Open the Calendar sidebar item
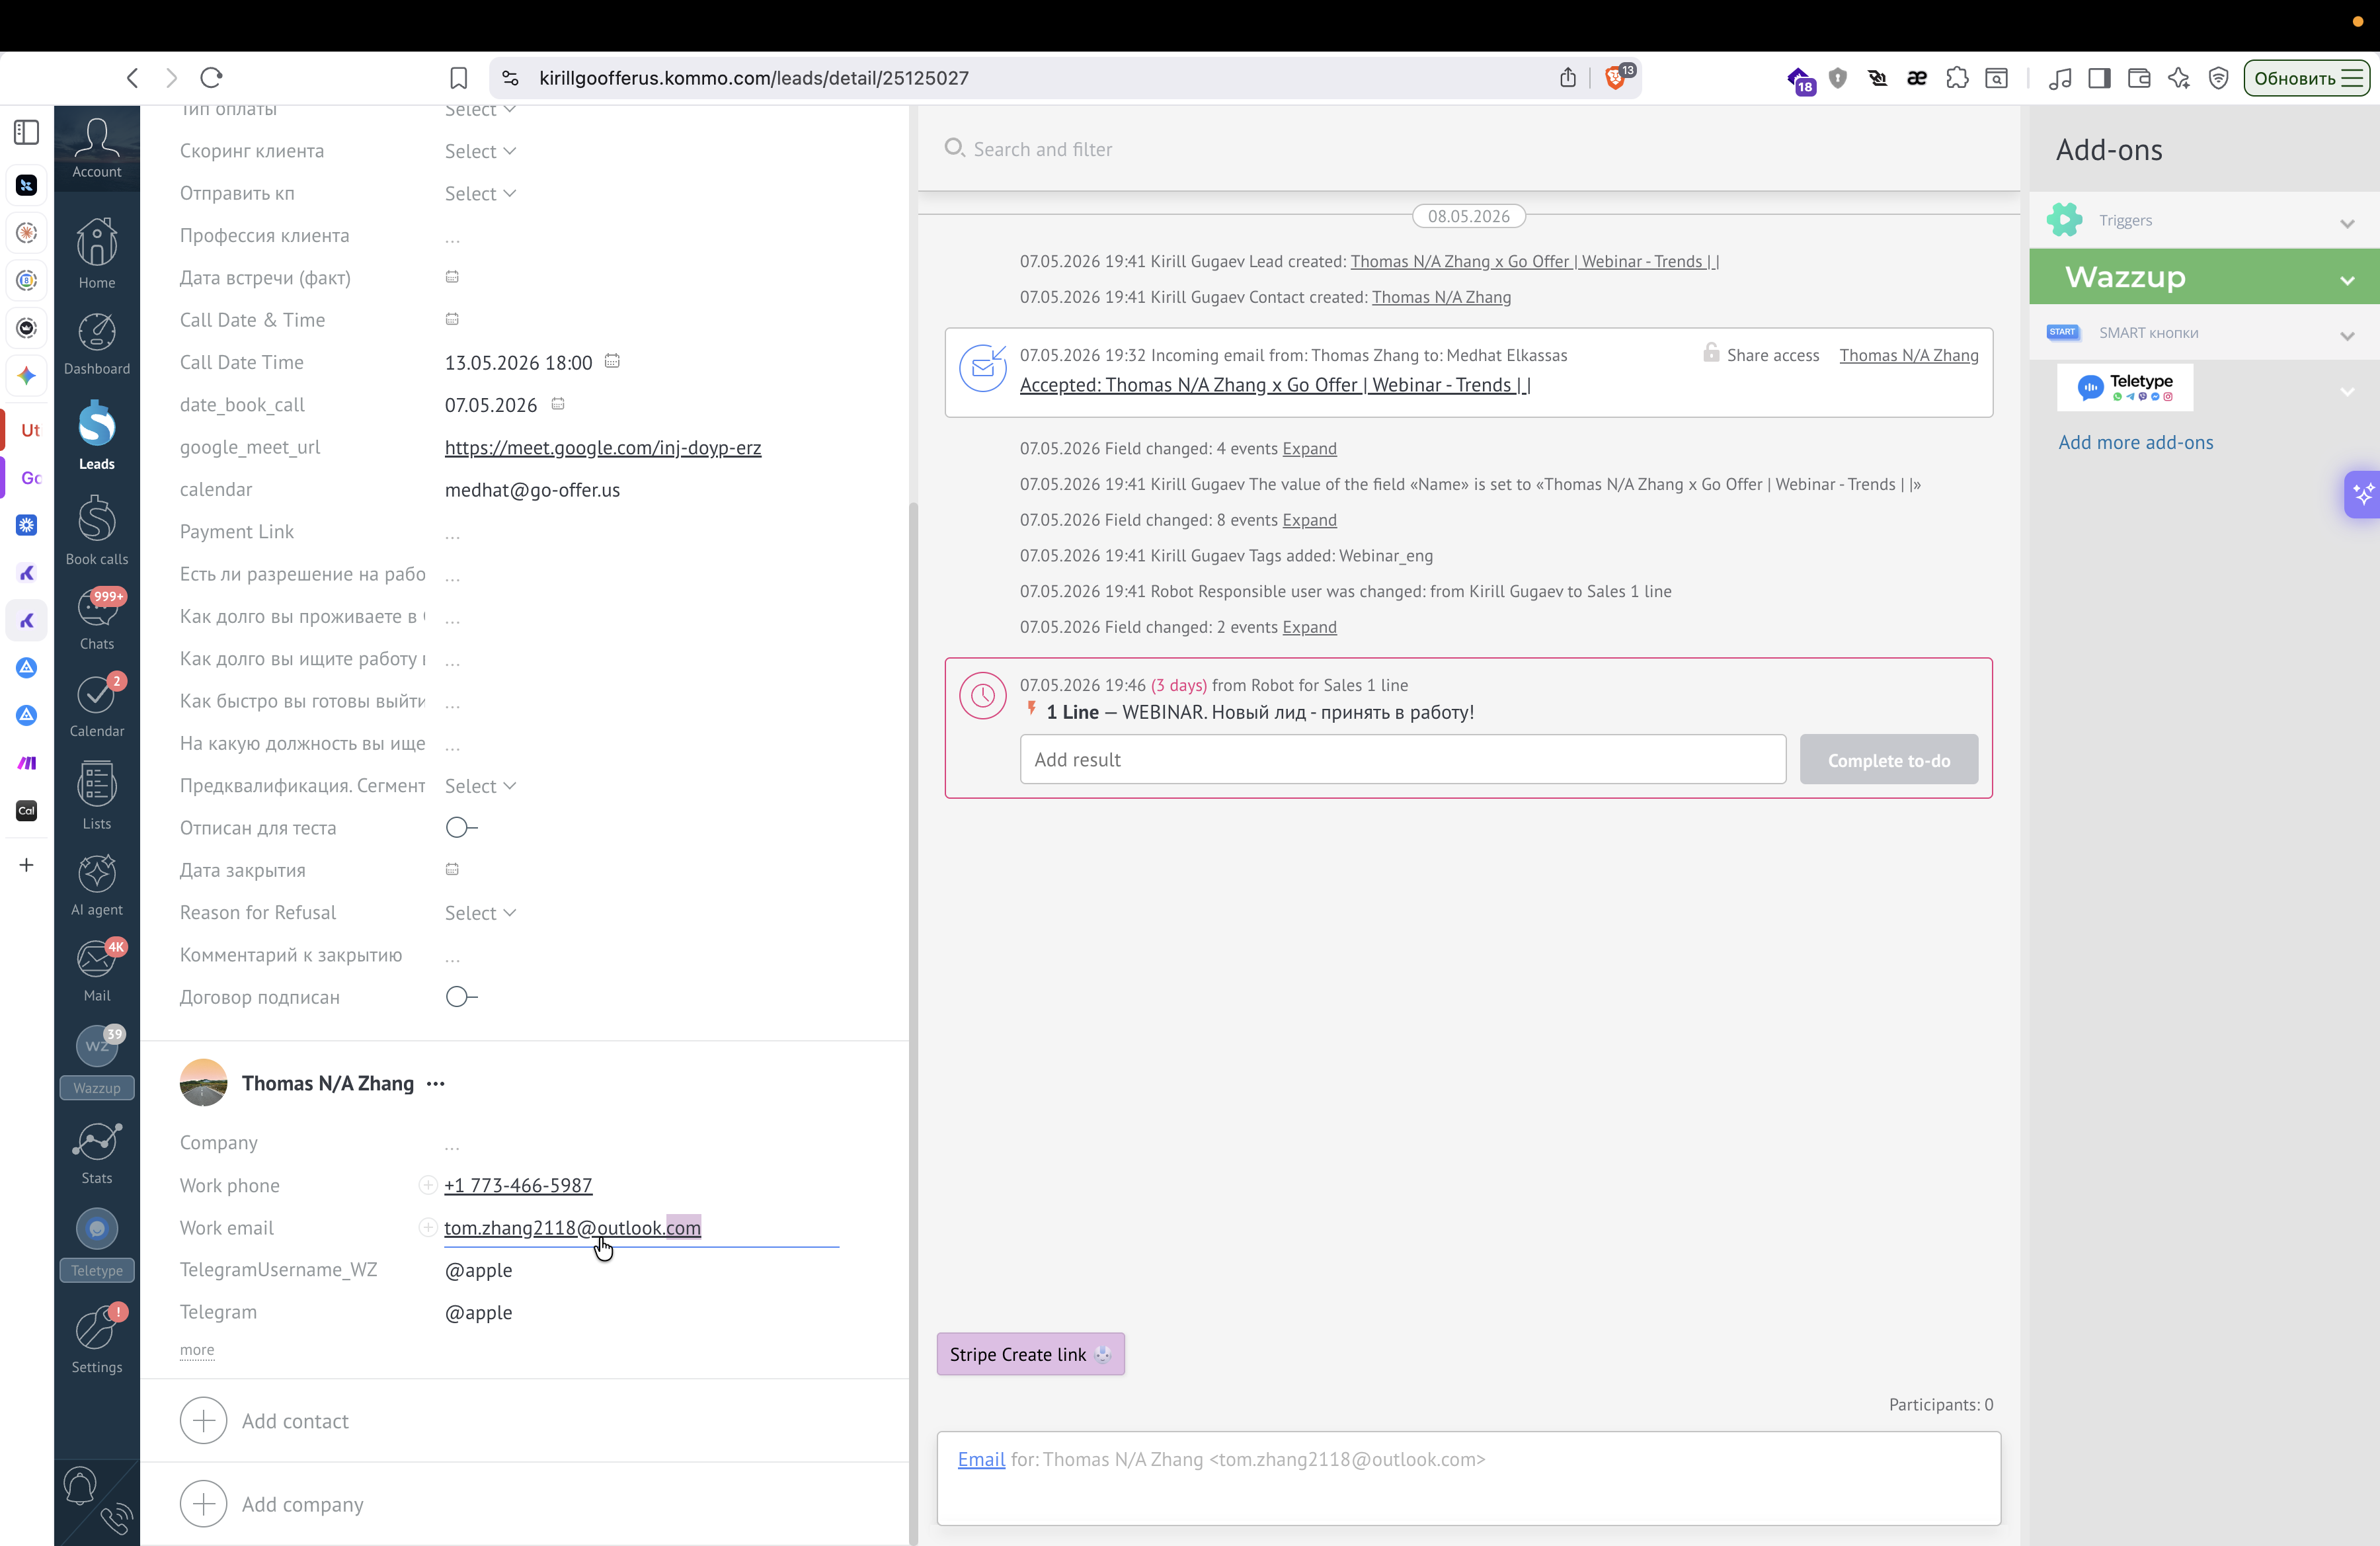This screenshot has width=2380, height=1546. [97, 706]
